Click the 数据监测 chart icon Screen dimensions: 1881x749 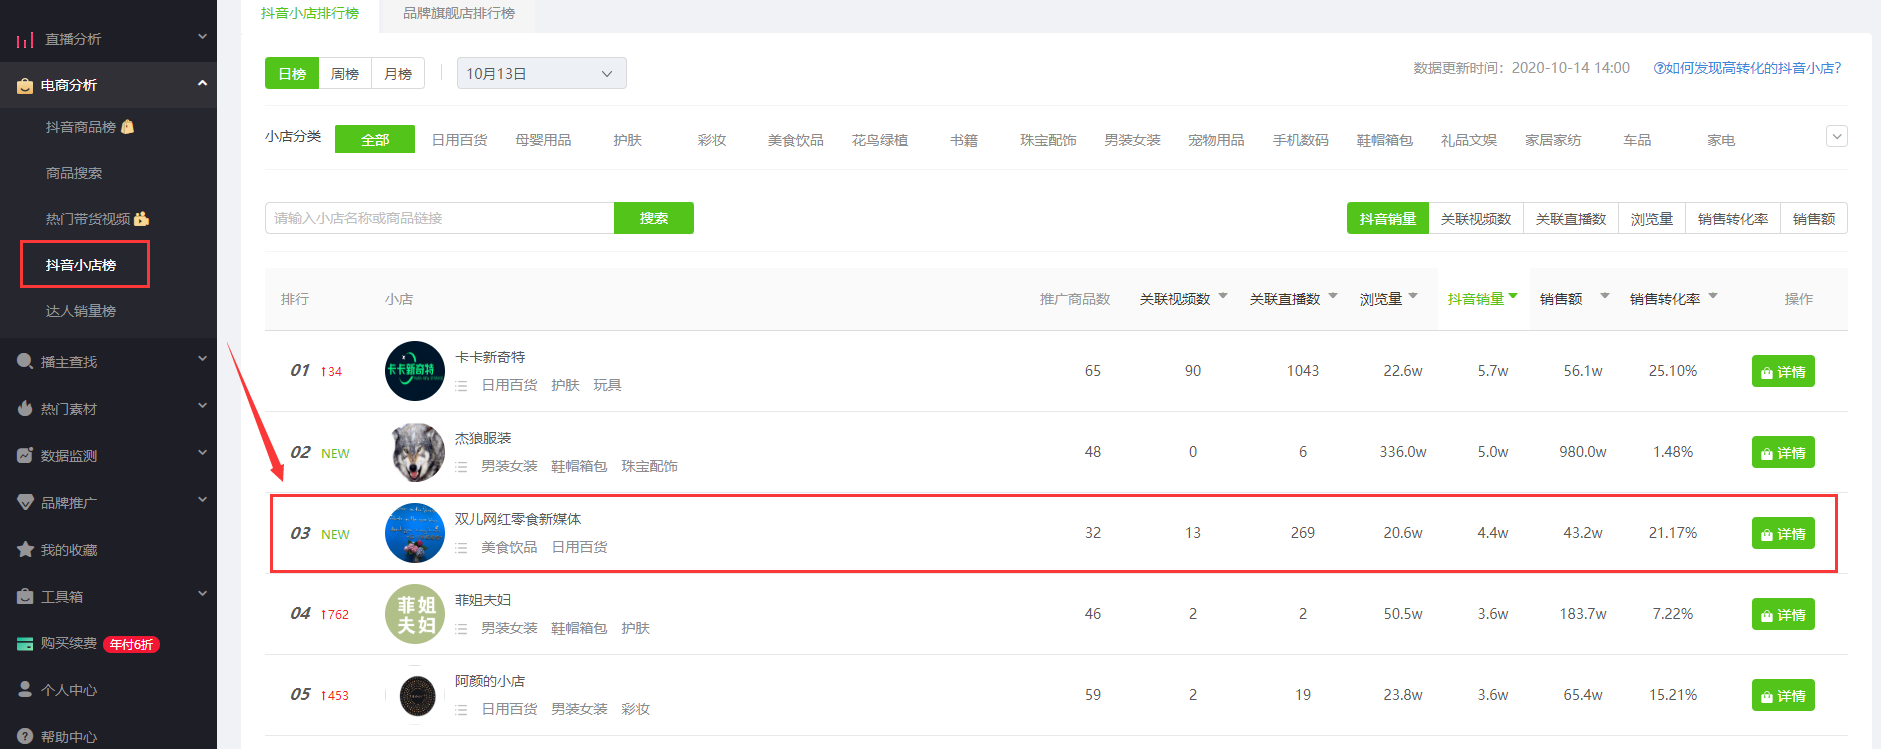tap(25, 455)
